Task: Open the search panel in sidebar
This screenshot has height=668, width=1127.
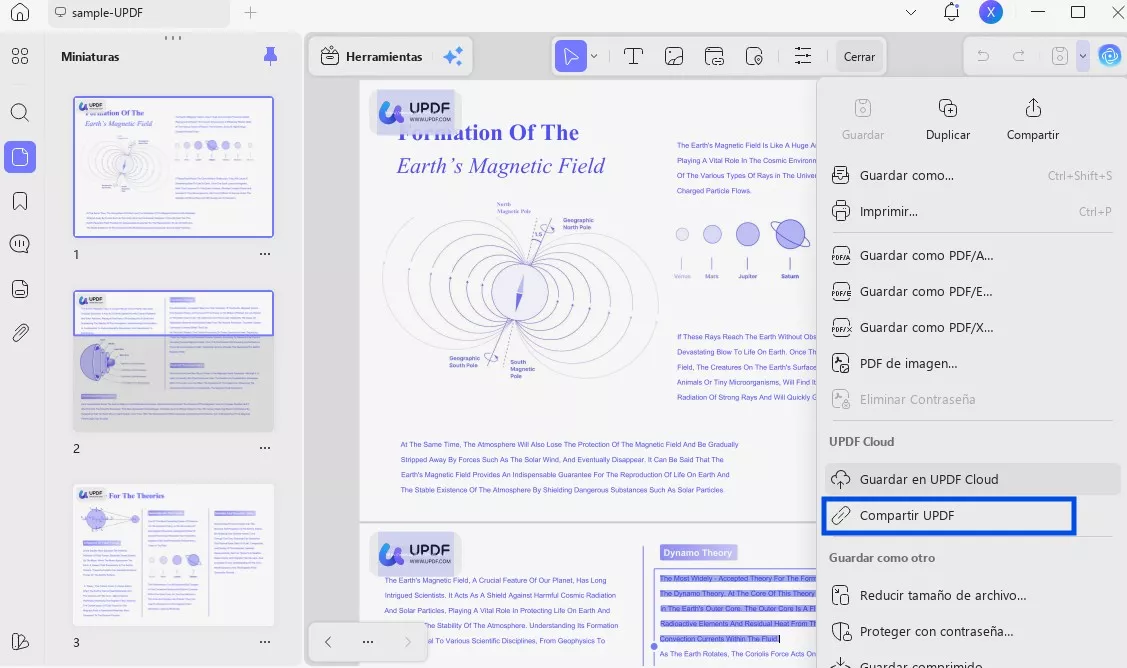Action: pos(20,112)
